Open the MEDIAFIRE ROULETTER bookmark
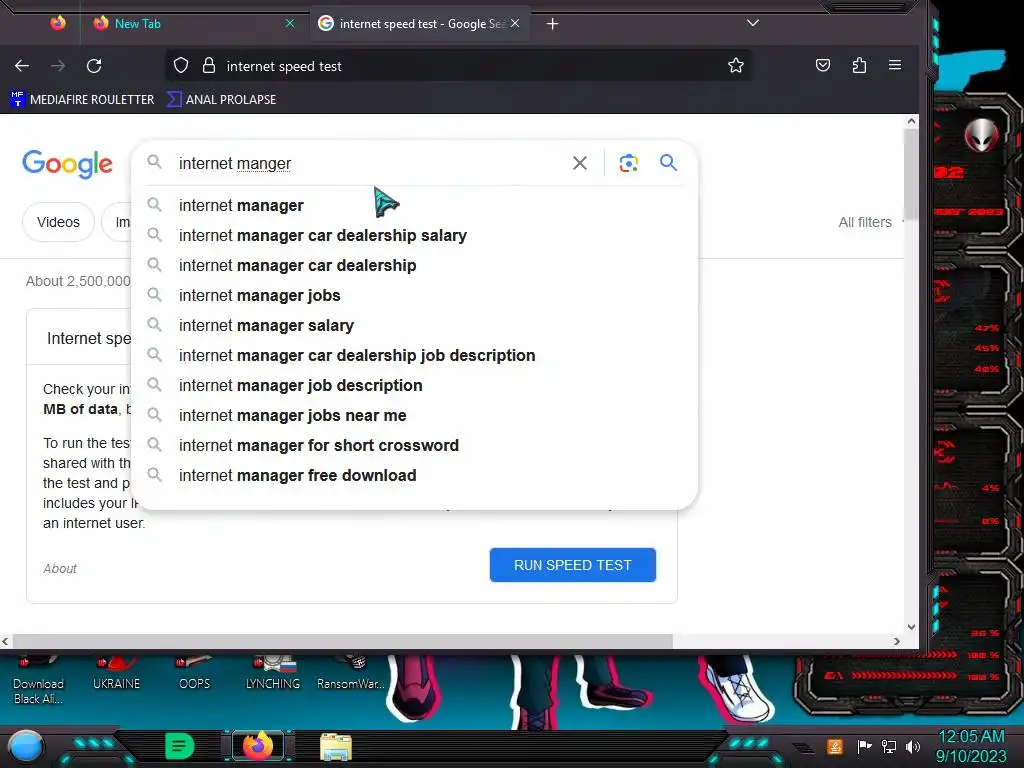The height and width of the screenshot is (768, 1024). click(83, 99)
